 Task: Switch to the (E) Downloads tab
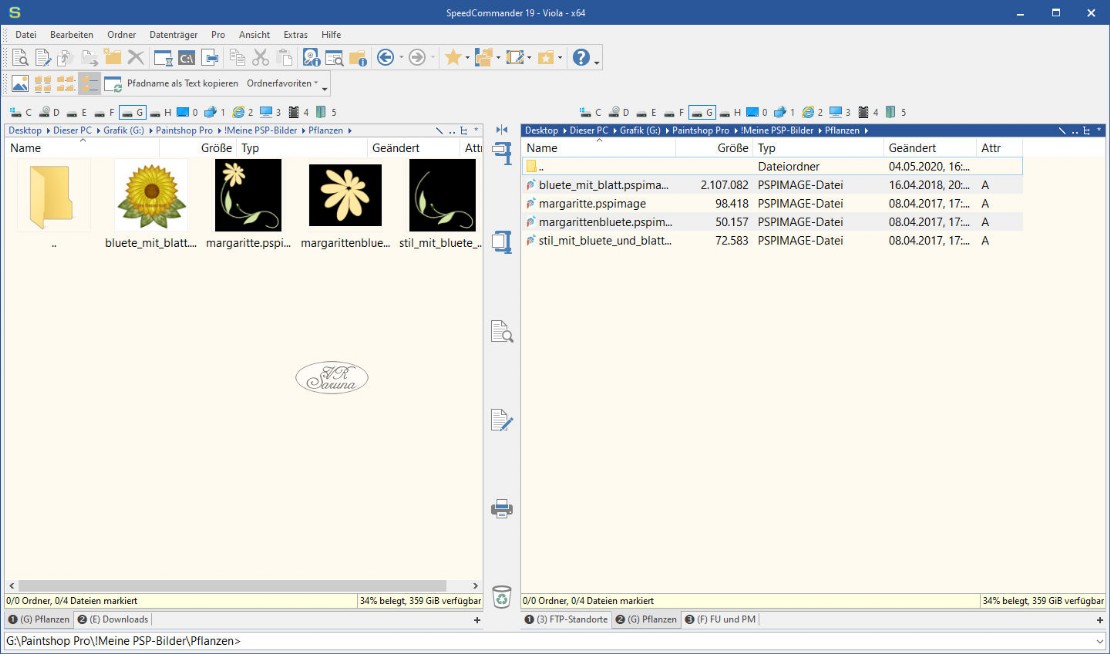pos(113,620)
